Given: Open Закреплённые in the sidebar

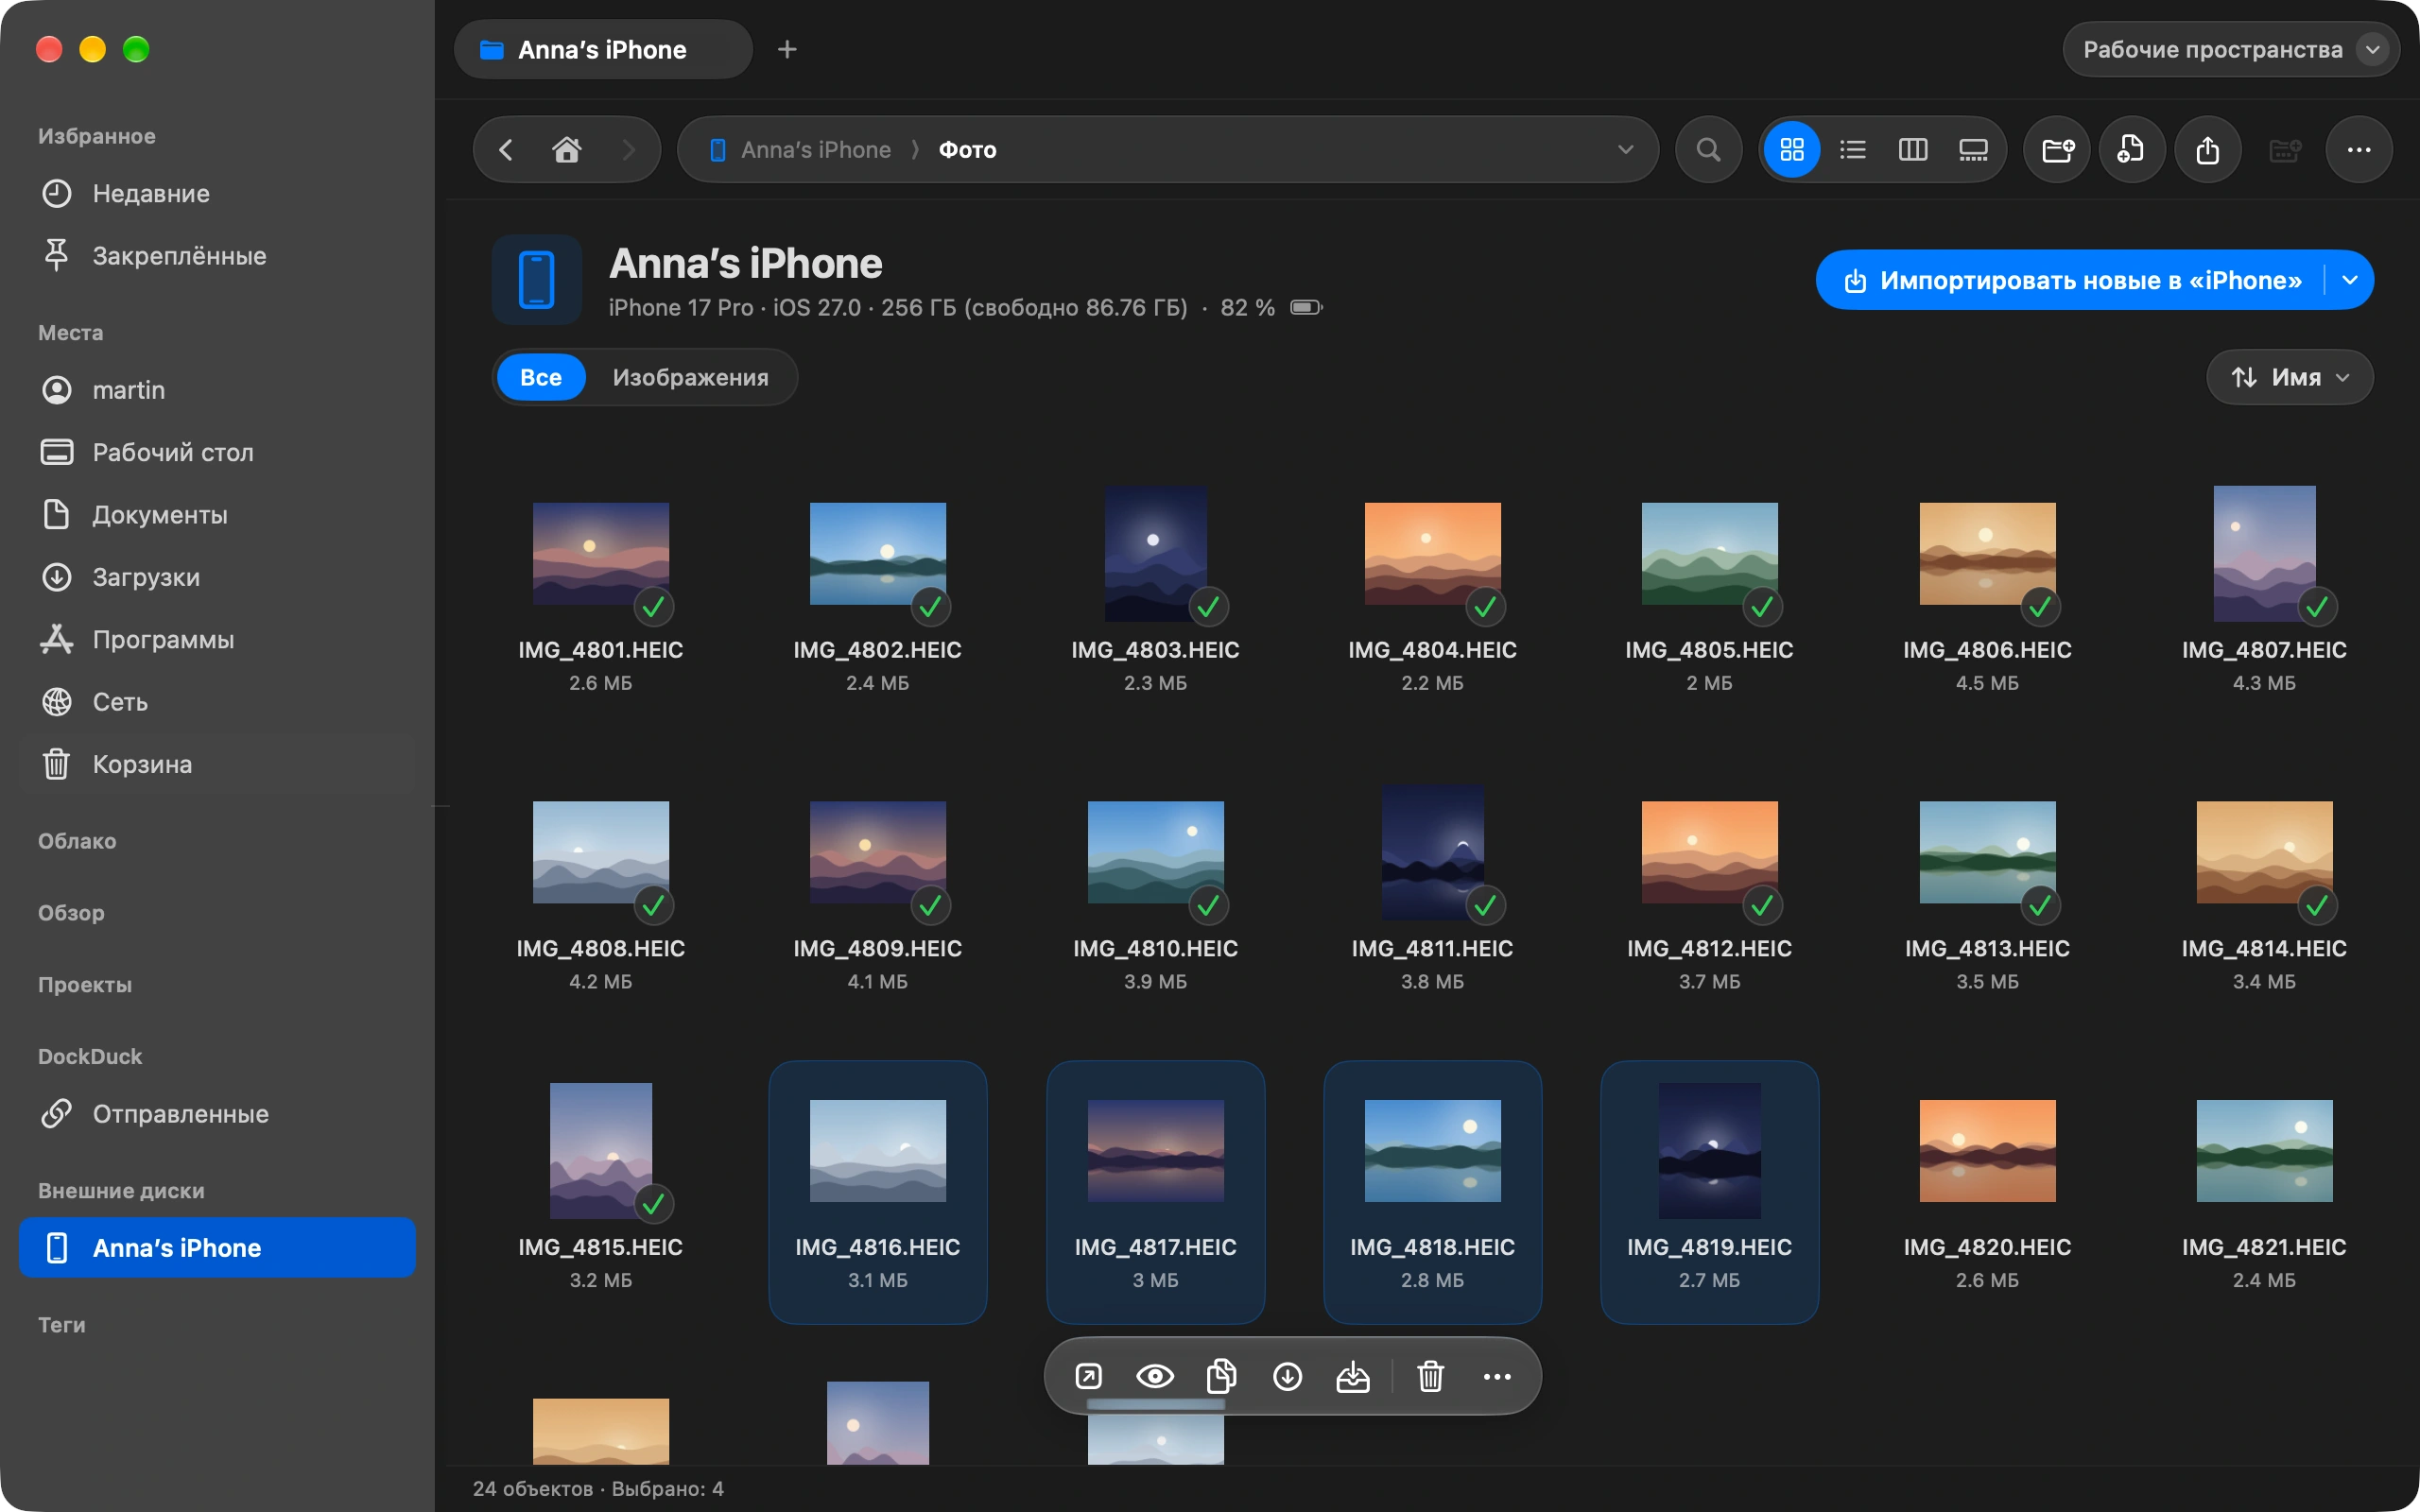Looking at the screenshot, I should pos(217,256).
